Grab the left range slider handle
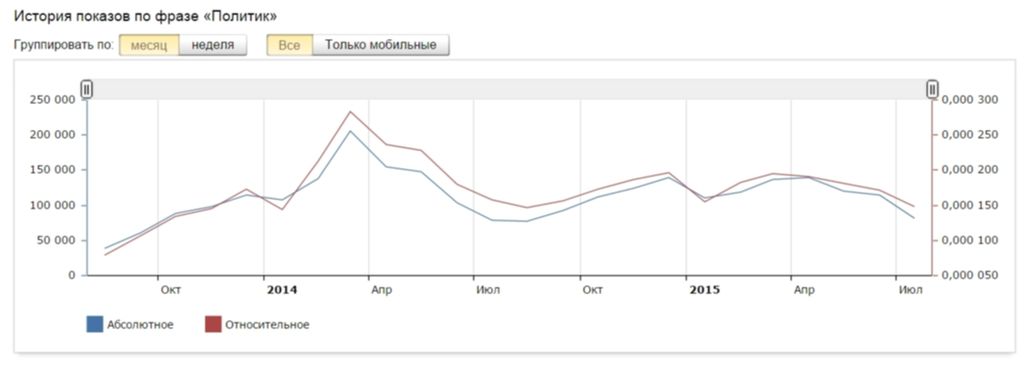 point(87,89)
